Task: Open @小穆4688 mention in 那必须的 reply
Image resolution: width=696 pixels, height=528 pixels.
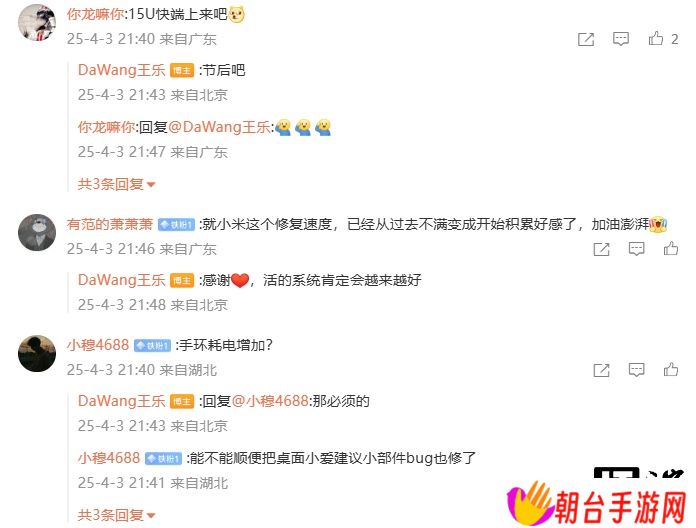Action: point(270,401)
